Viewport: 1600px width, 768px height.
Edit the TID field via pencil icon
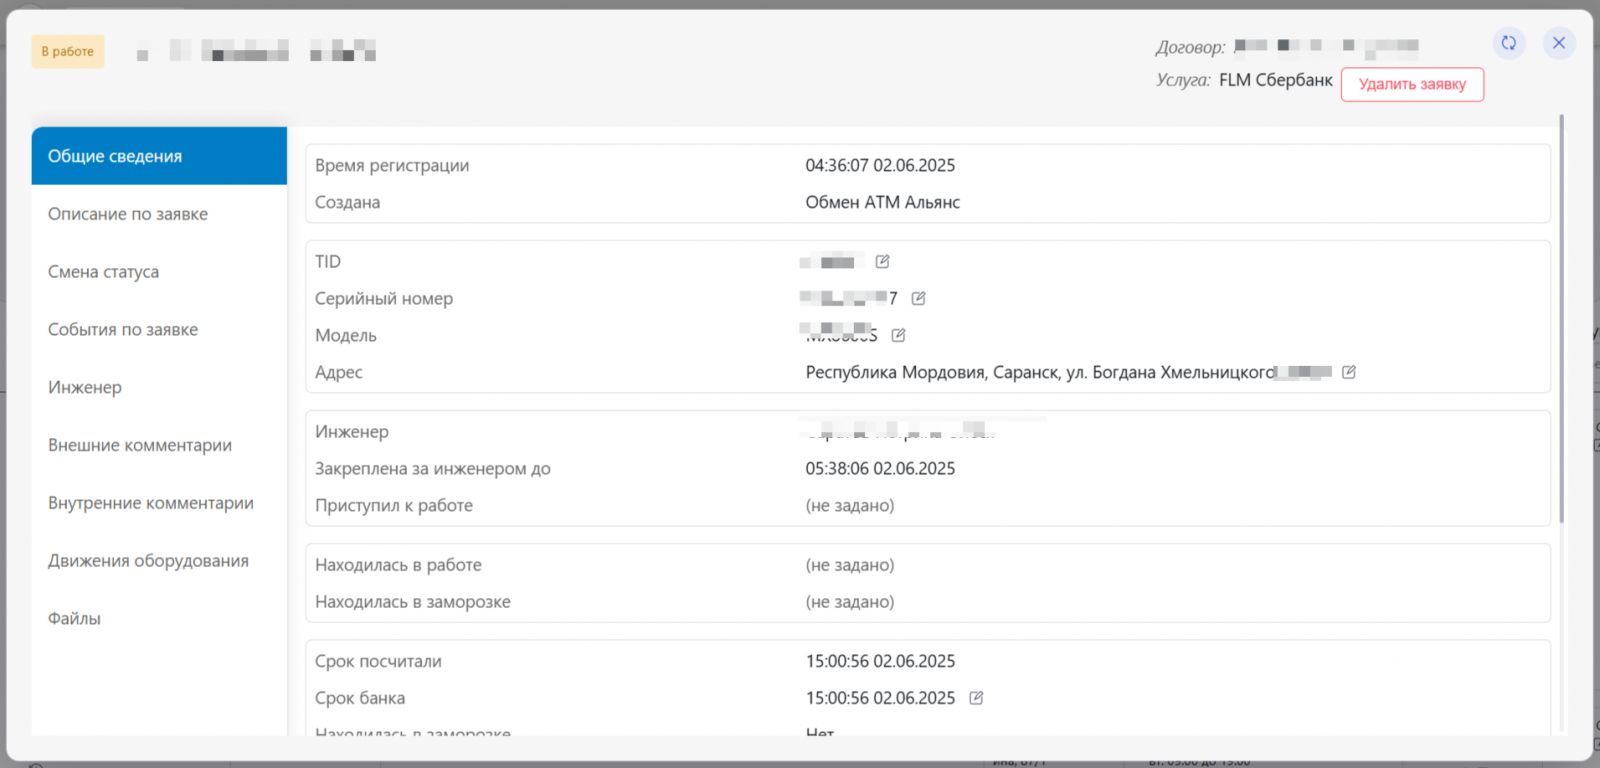882,262
